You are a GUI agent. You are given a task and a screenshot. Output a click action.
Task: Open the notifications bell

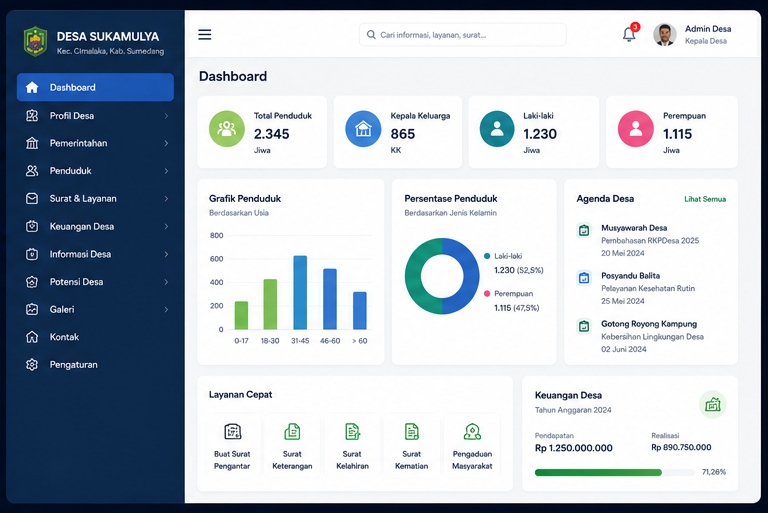(x=629, y=34)
